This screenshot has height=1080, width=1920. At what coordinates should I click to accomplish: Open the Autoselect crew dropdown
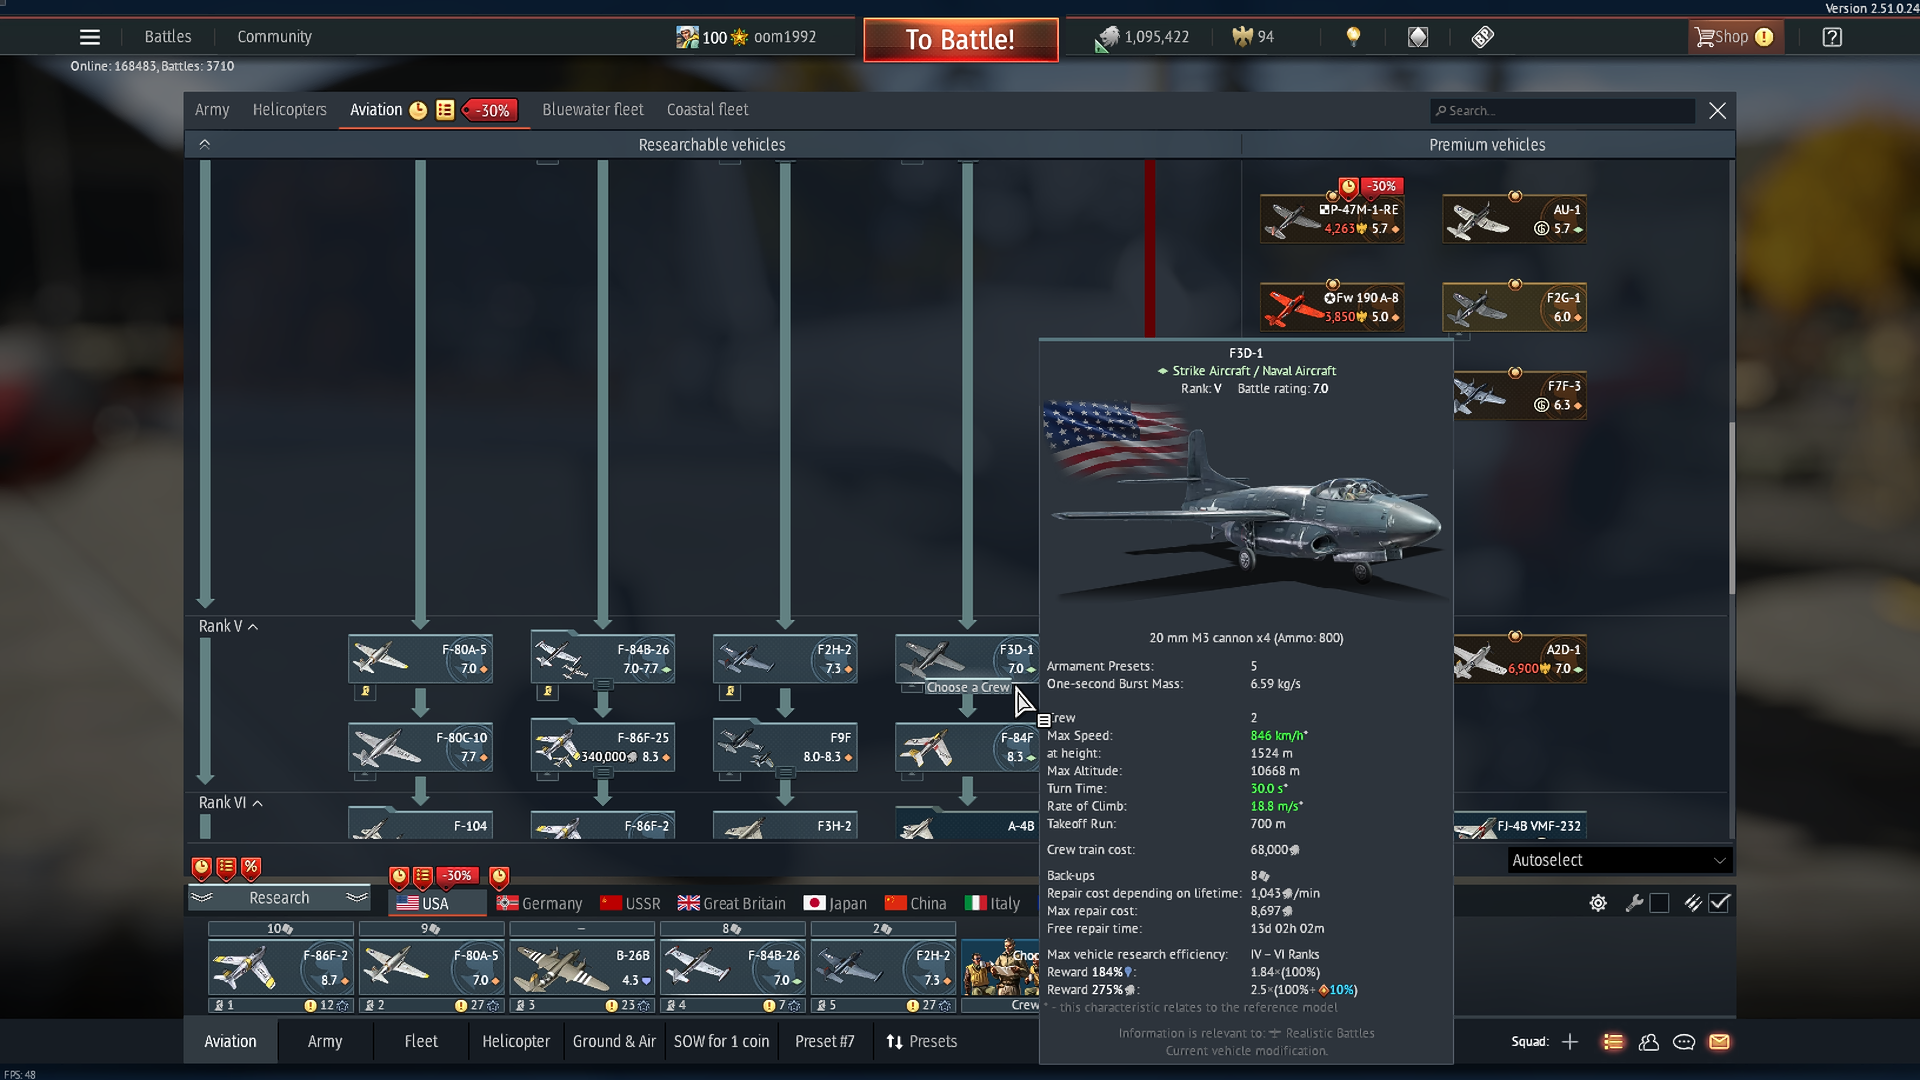tap(1618, 860)
